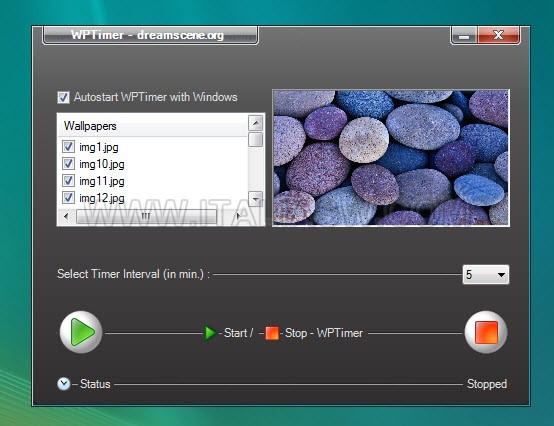Screen dimensions: 554x426
Task: Click the horizontal scrollbar thumb in Wallpapers list
Action: pos(146,216)
